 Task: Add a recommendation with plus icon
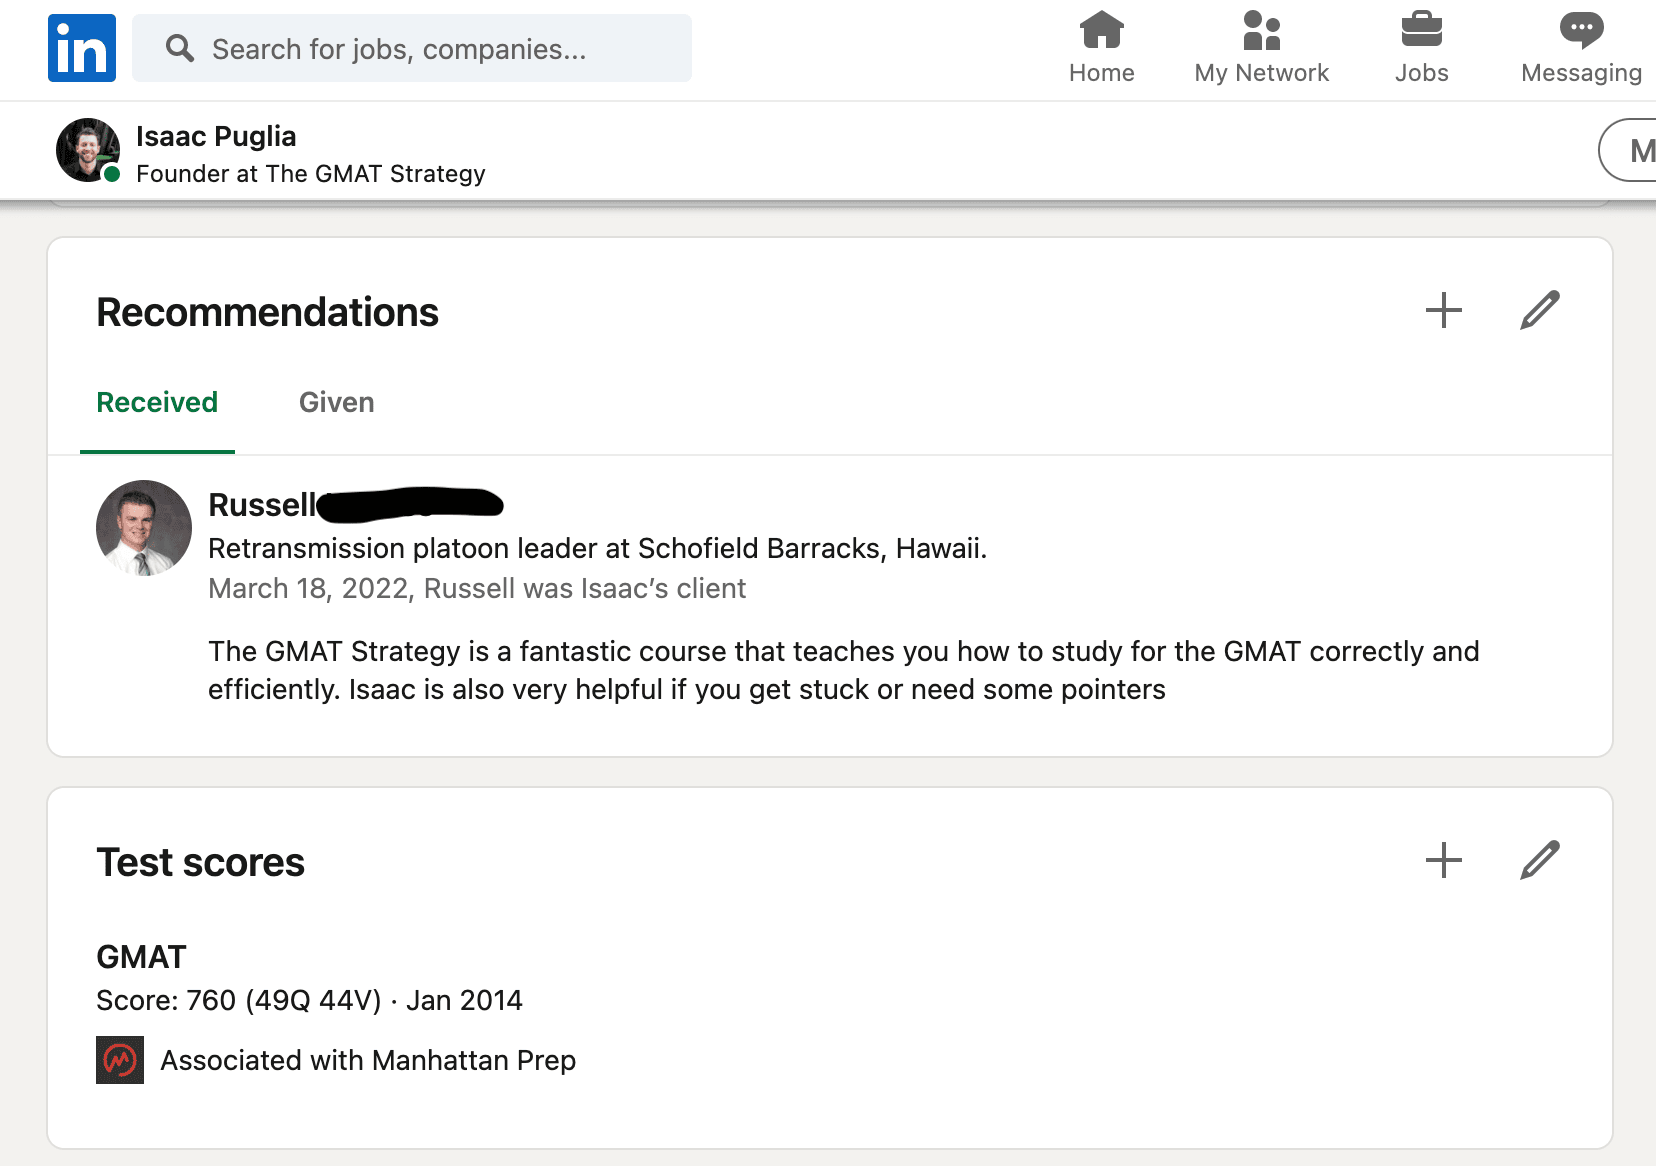tap(1443, 310)
